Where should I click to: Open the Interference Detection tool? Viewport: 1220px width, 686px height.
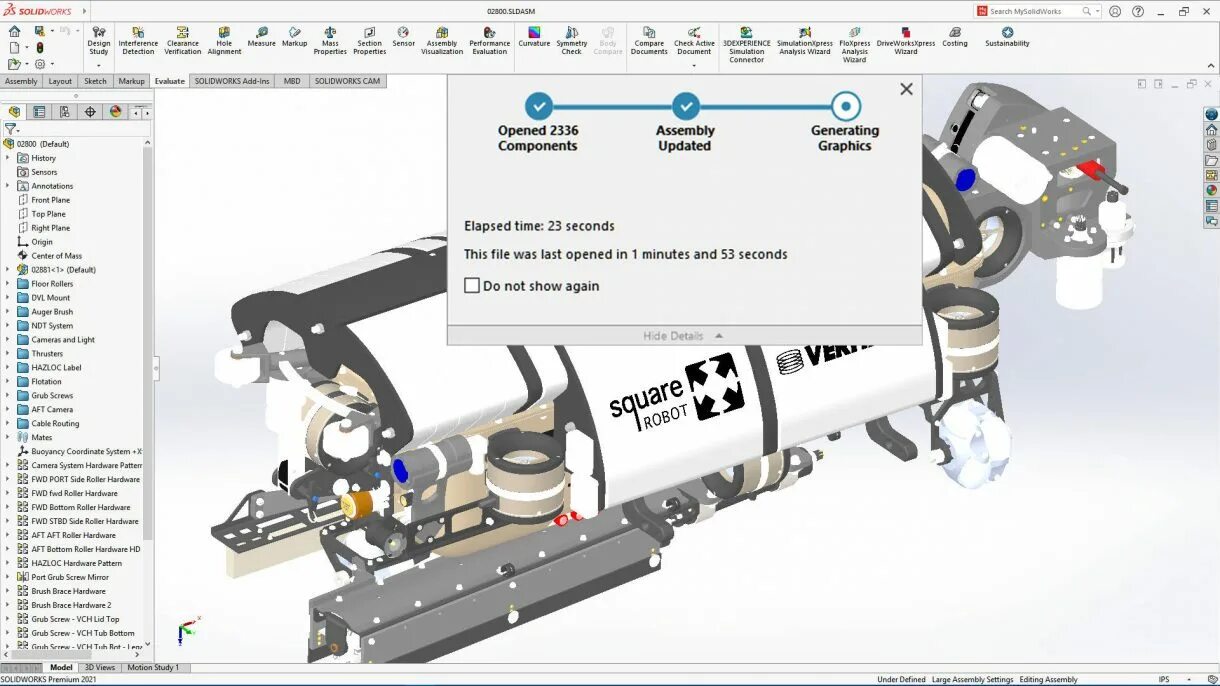click(138, 42)
